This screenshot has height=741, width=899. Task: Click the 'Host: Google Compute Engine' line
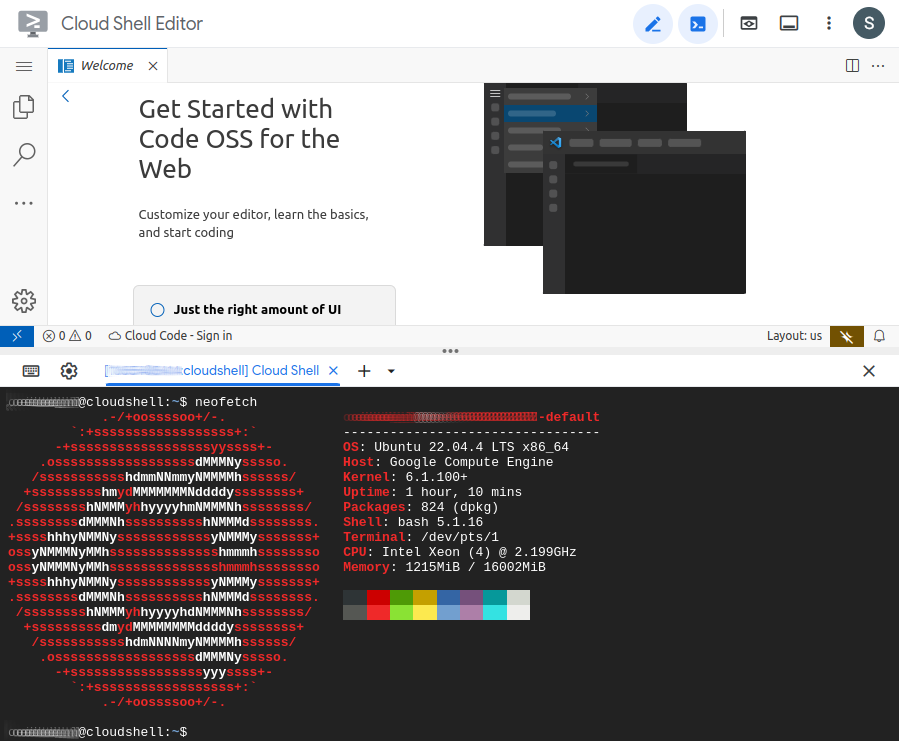(448, 462)
